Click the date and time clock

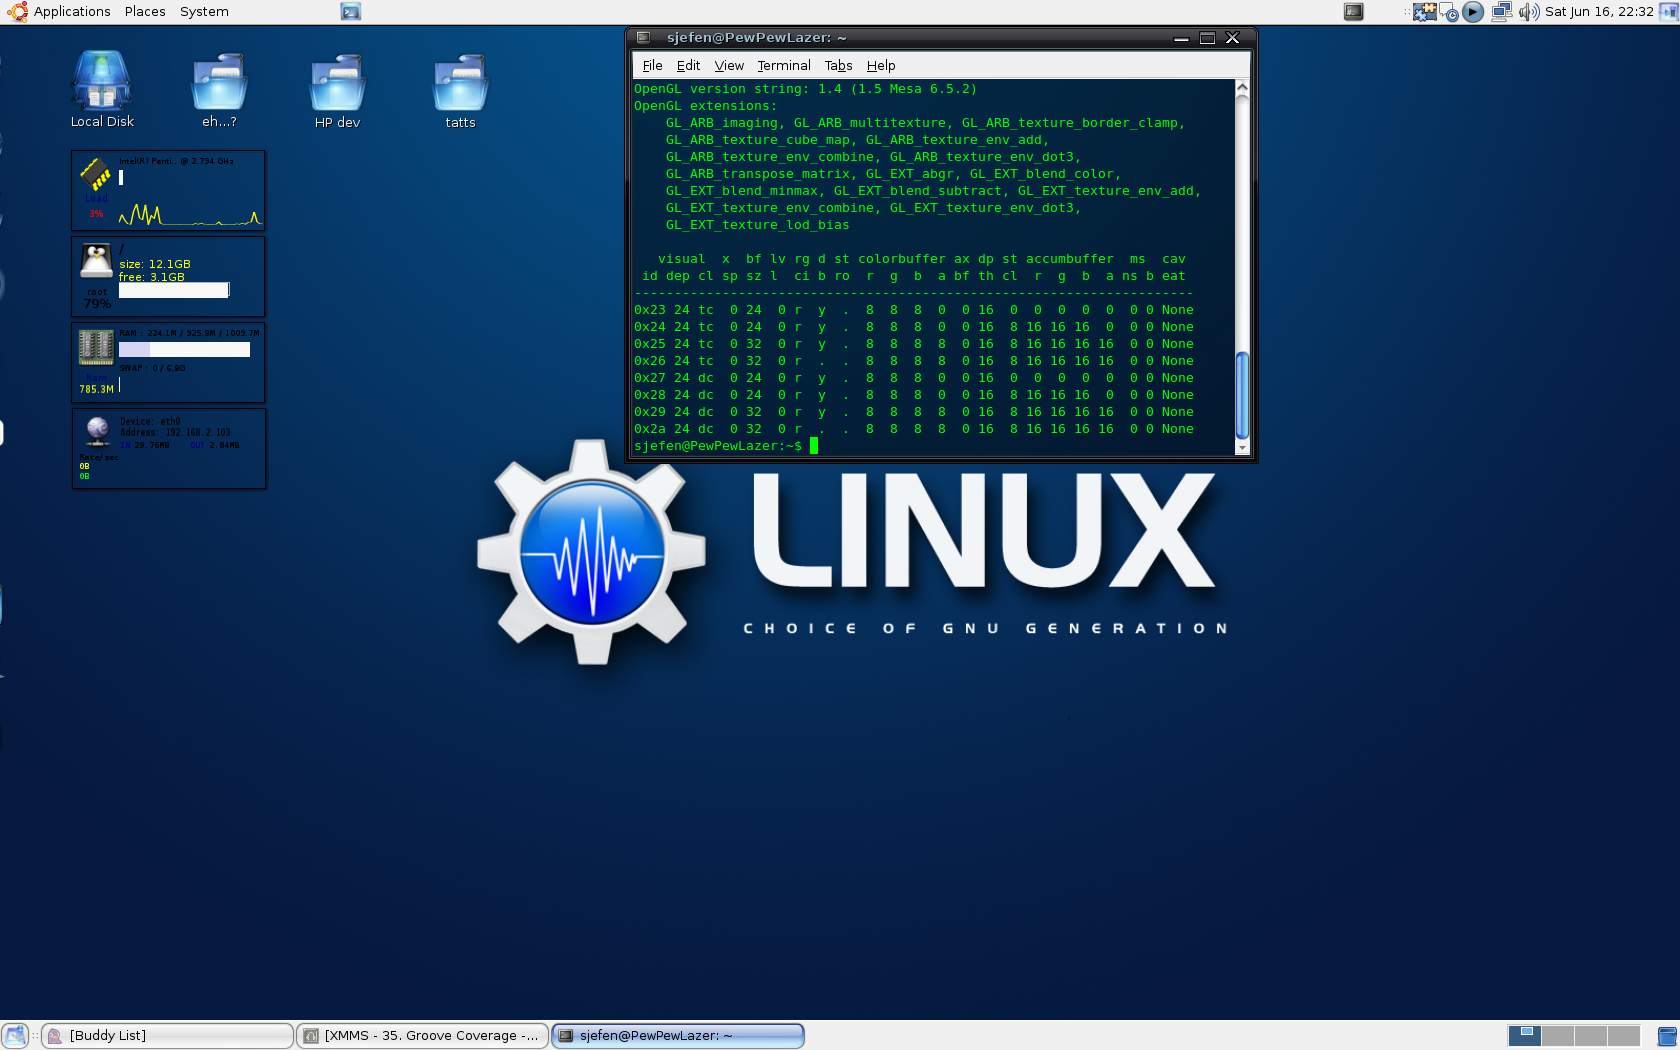click(1599, 12)
